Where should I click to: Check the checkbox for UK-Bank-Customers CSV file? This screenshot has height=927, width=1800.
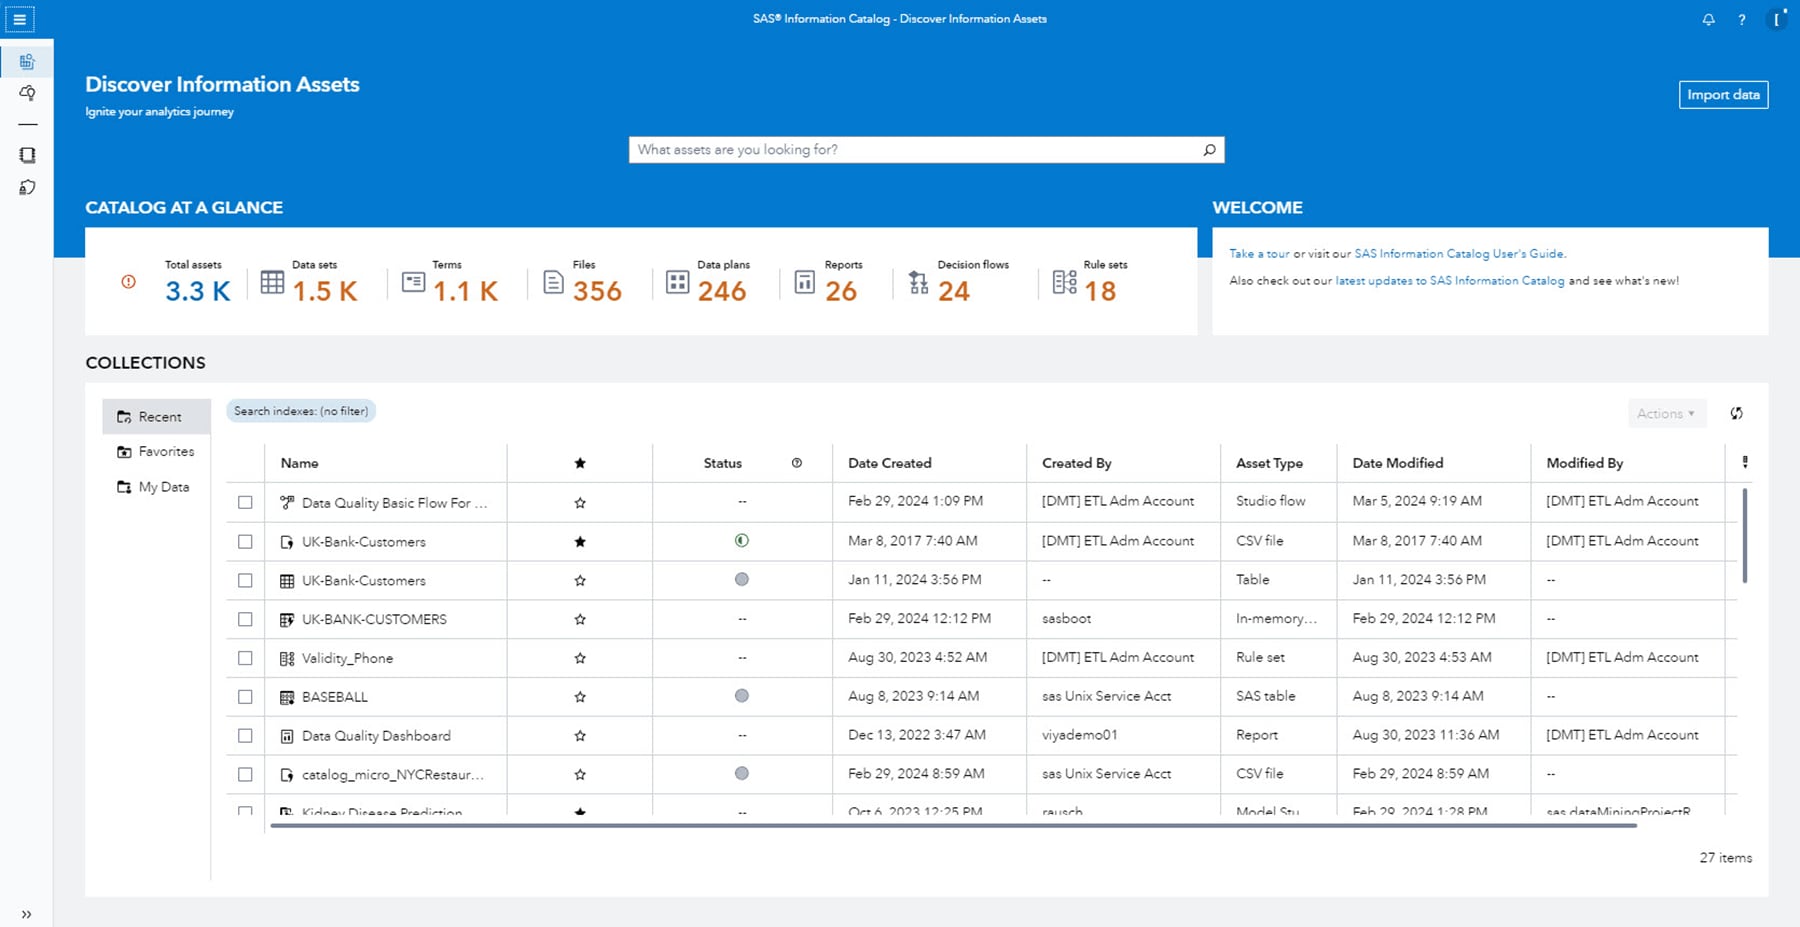click(x=245, y=541)
